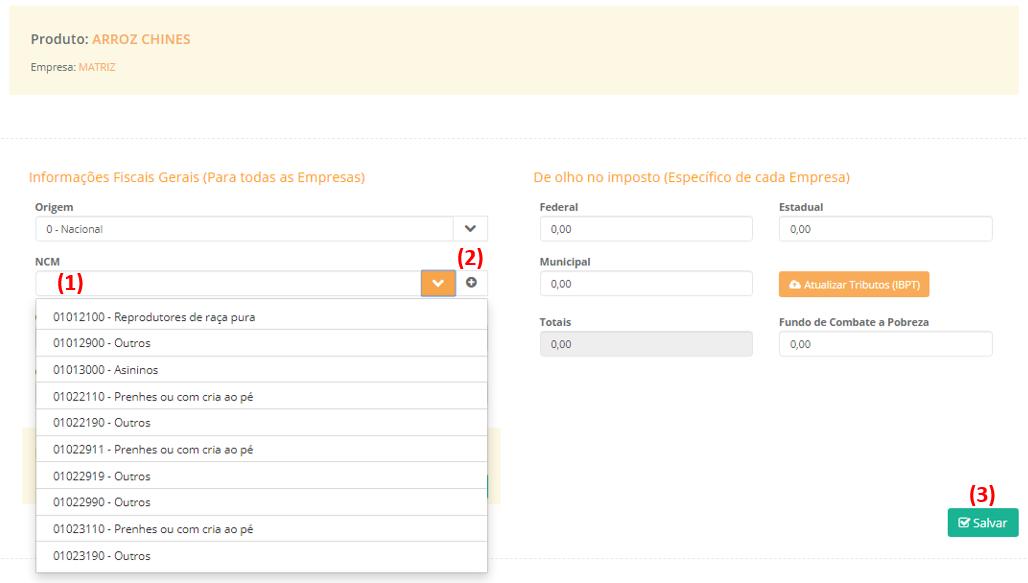Click the NCM search input field
The height and width of the screenshot is (583, 1028).
(x=228, y=283)
